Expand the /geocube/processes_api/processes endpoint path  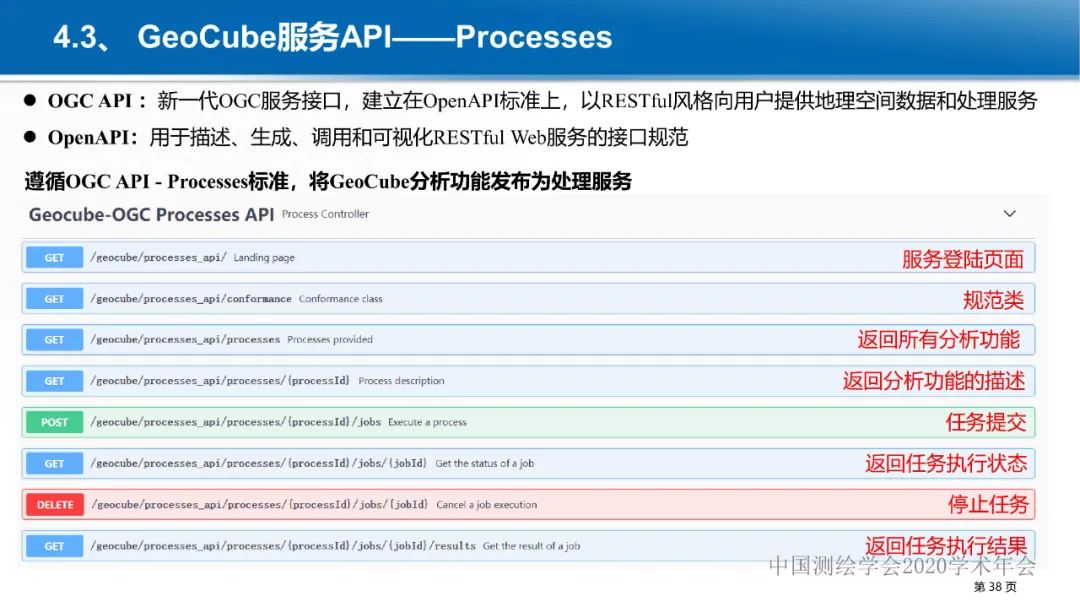(185, 340)
